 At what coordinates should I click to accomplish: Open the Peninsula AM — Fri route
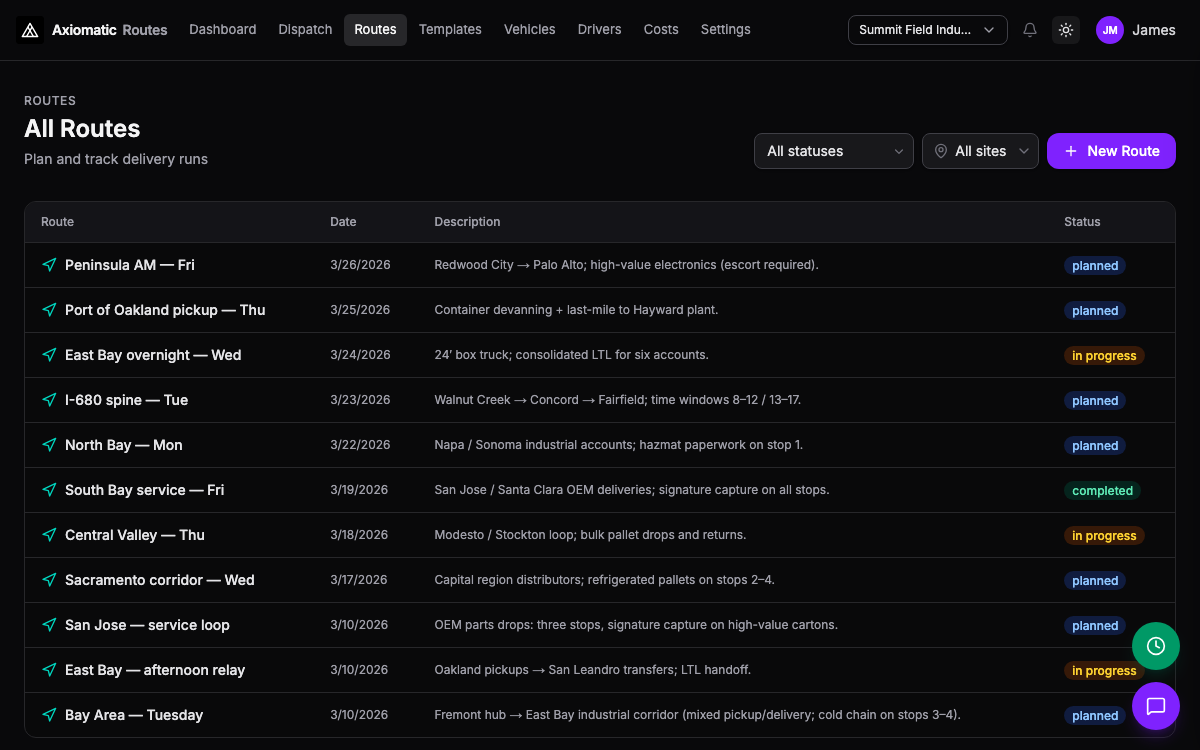point(130,265)
